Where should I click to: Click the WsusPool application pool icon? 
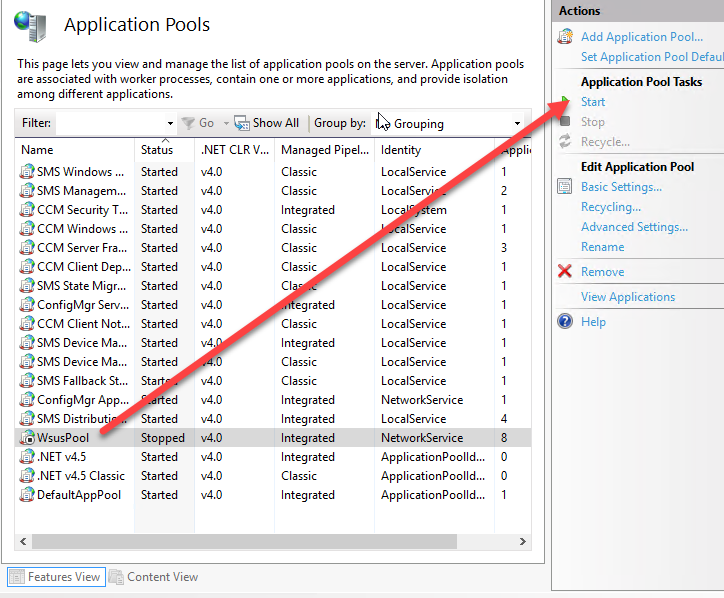click(x=27, y=438)
